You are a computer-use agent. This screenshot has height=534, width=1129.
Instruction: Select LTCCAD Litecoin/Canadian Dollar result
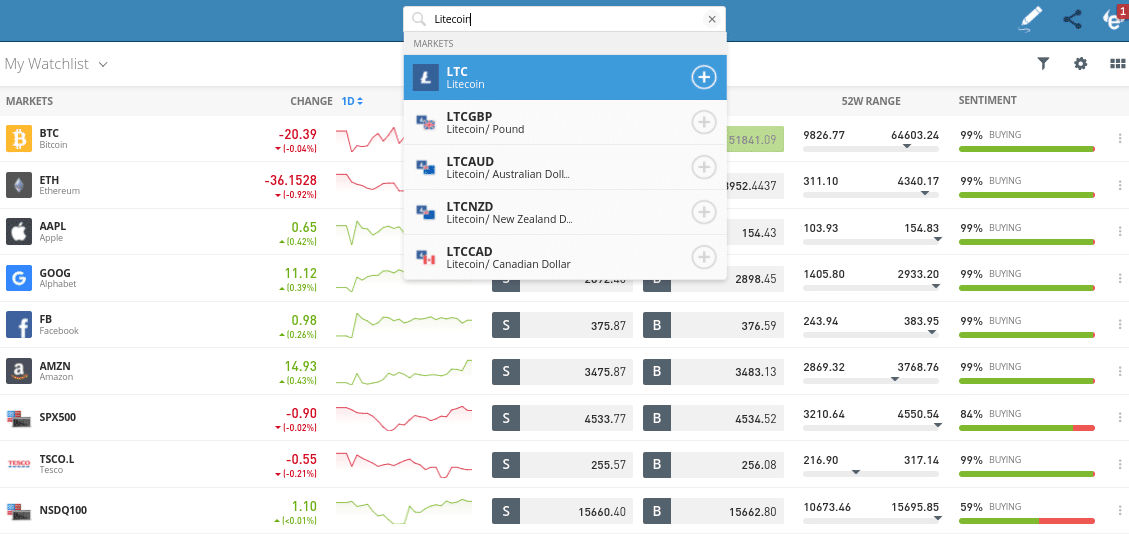coord(565,256)
